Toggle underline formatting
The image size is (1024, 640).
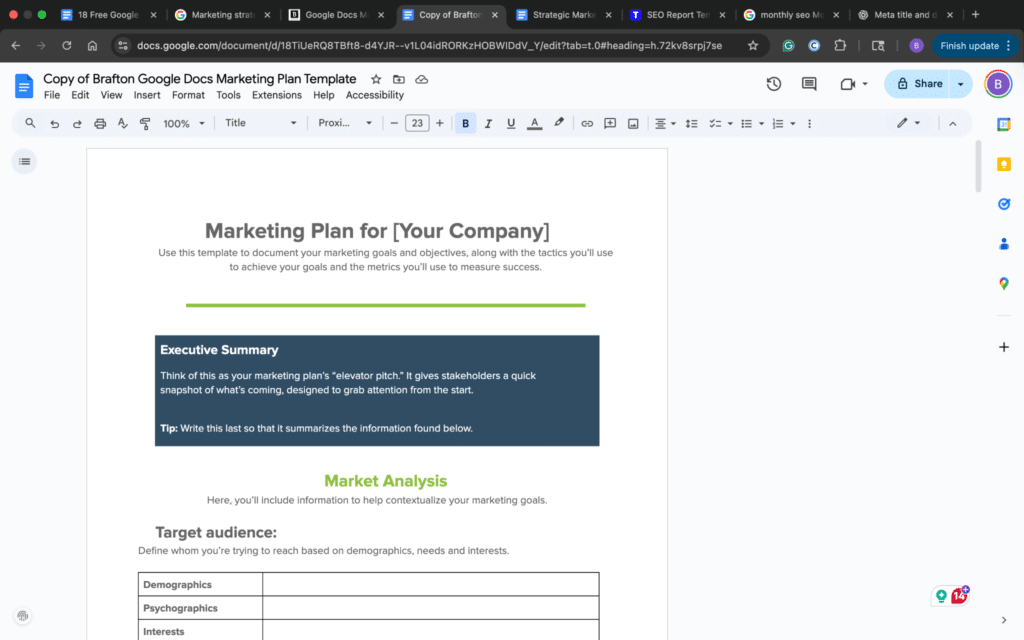point(511,122)
